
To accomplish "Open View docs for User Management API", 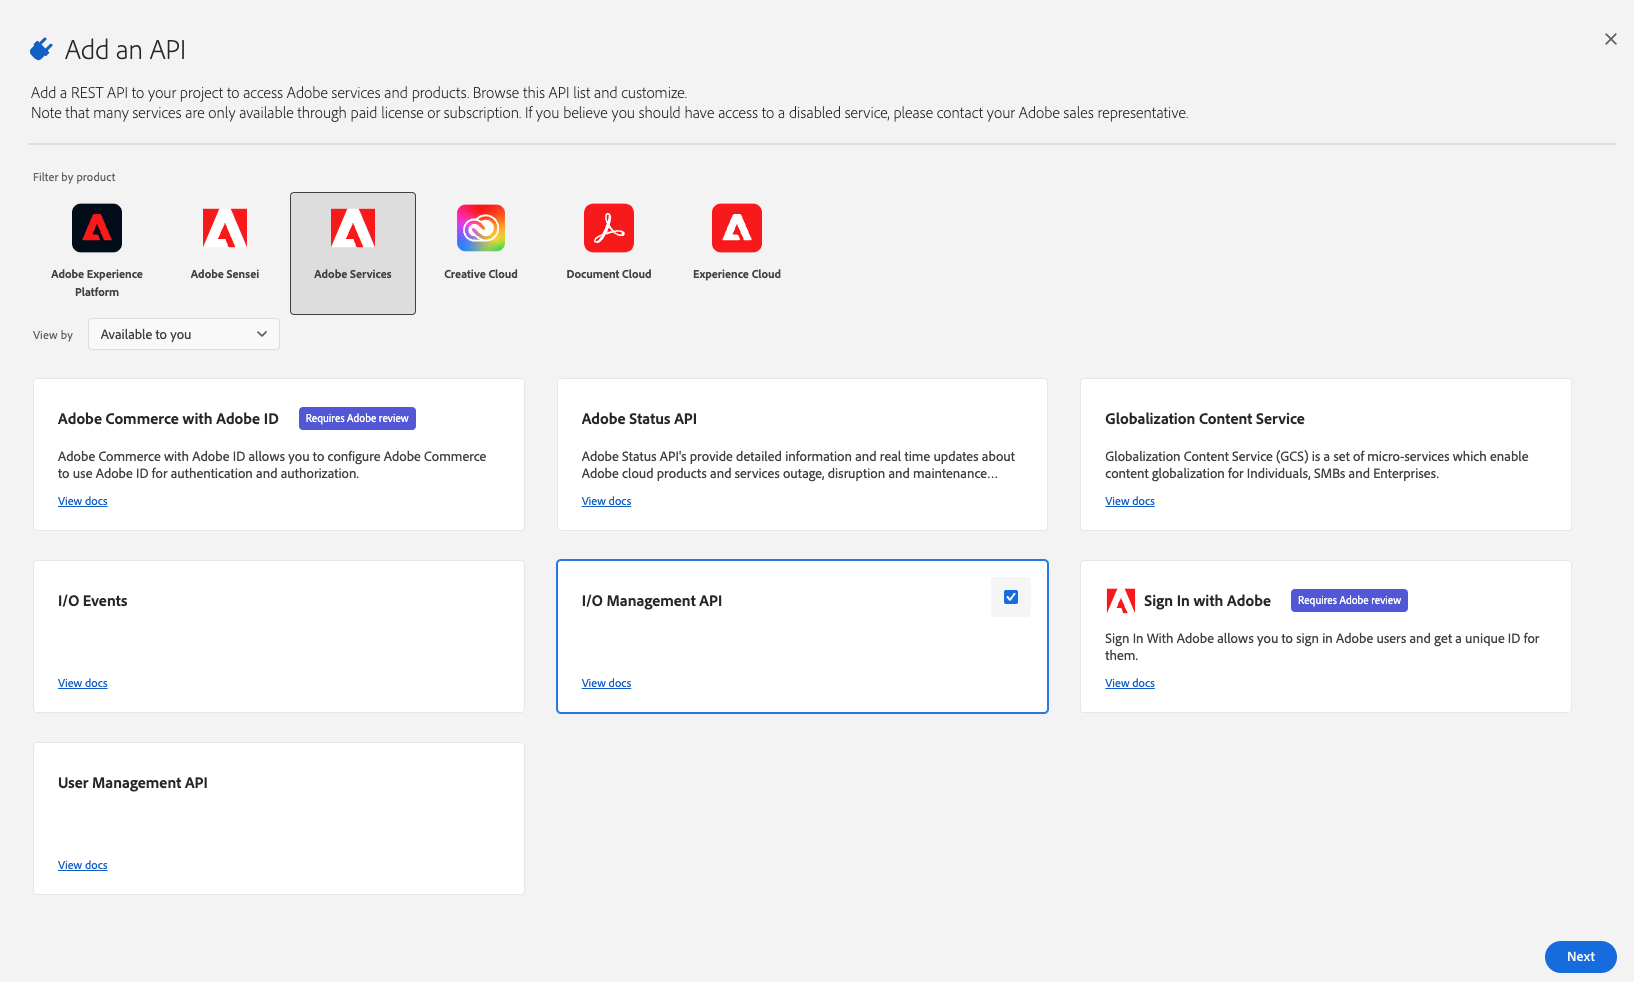I will [83, 865].
